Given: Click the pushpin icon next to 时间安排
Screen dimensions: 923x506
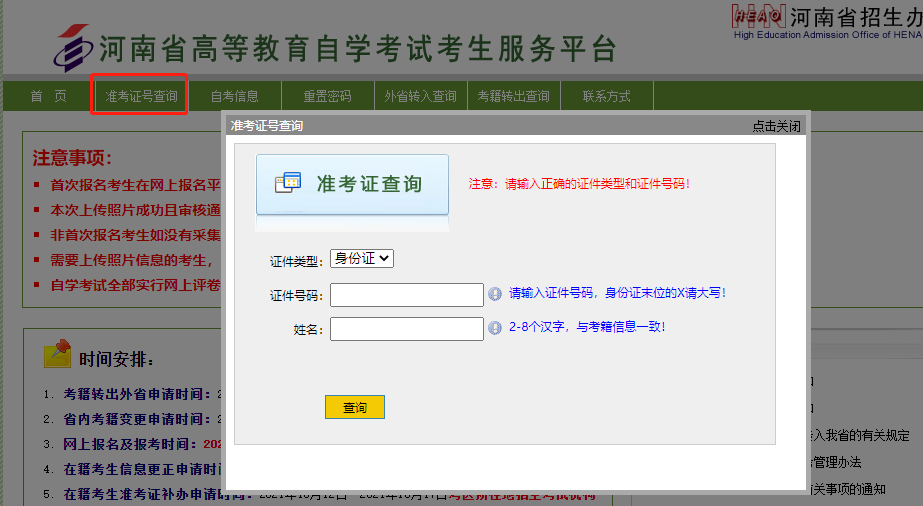Looking at the screenshot, I should [x=57, y=354].
